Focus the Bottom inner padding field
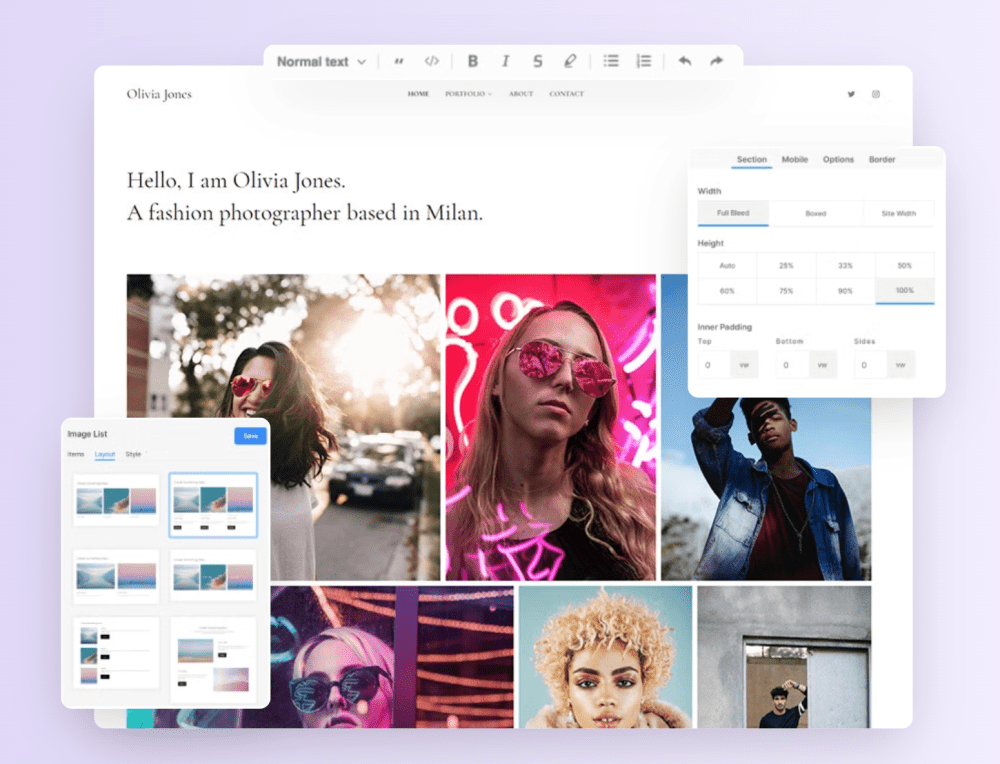The width and height of the screenshot is (1000, 764). pyautogui.click(x=791, y=365)
